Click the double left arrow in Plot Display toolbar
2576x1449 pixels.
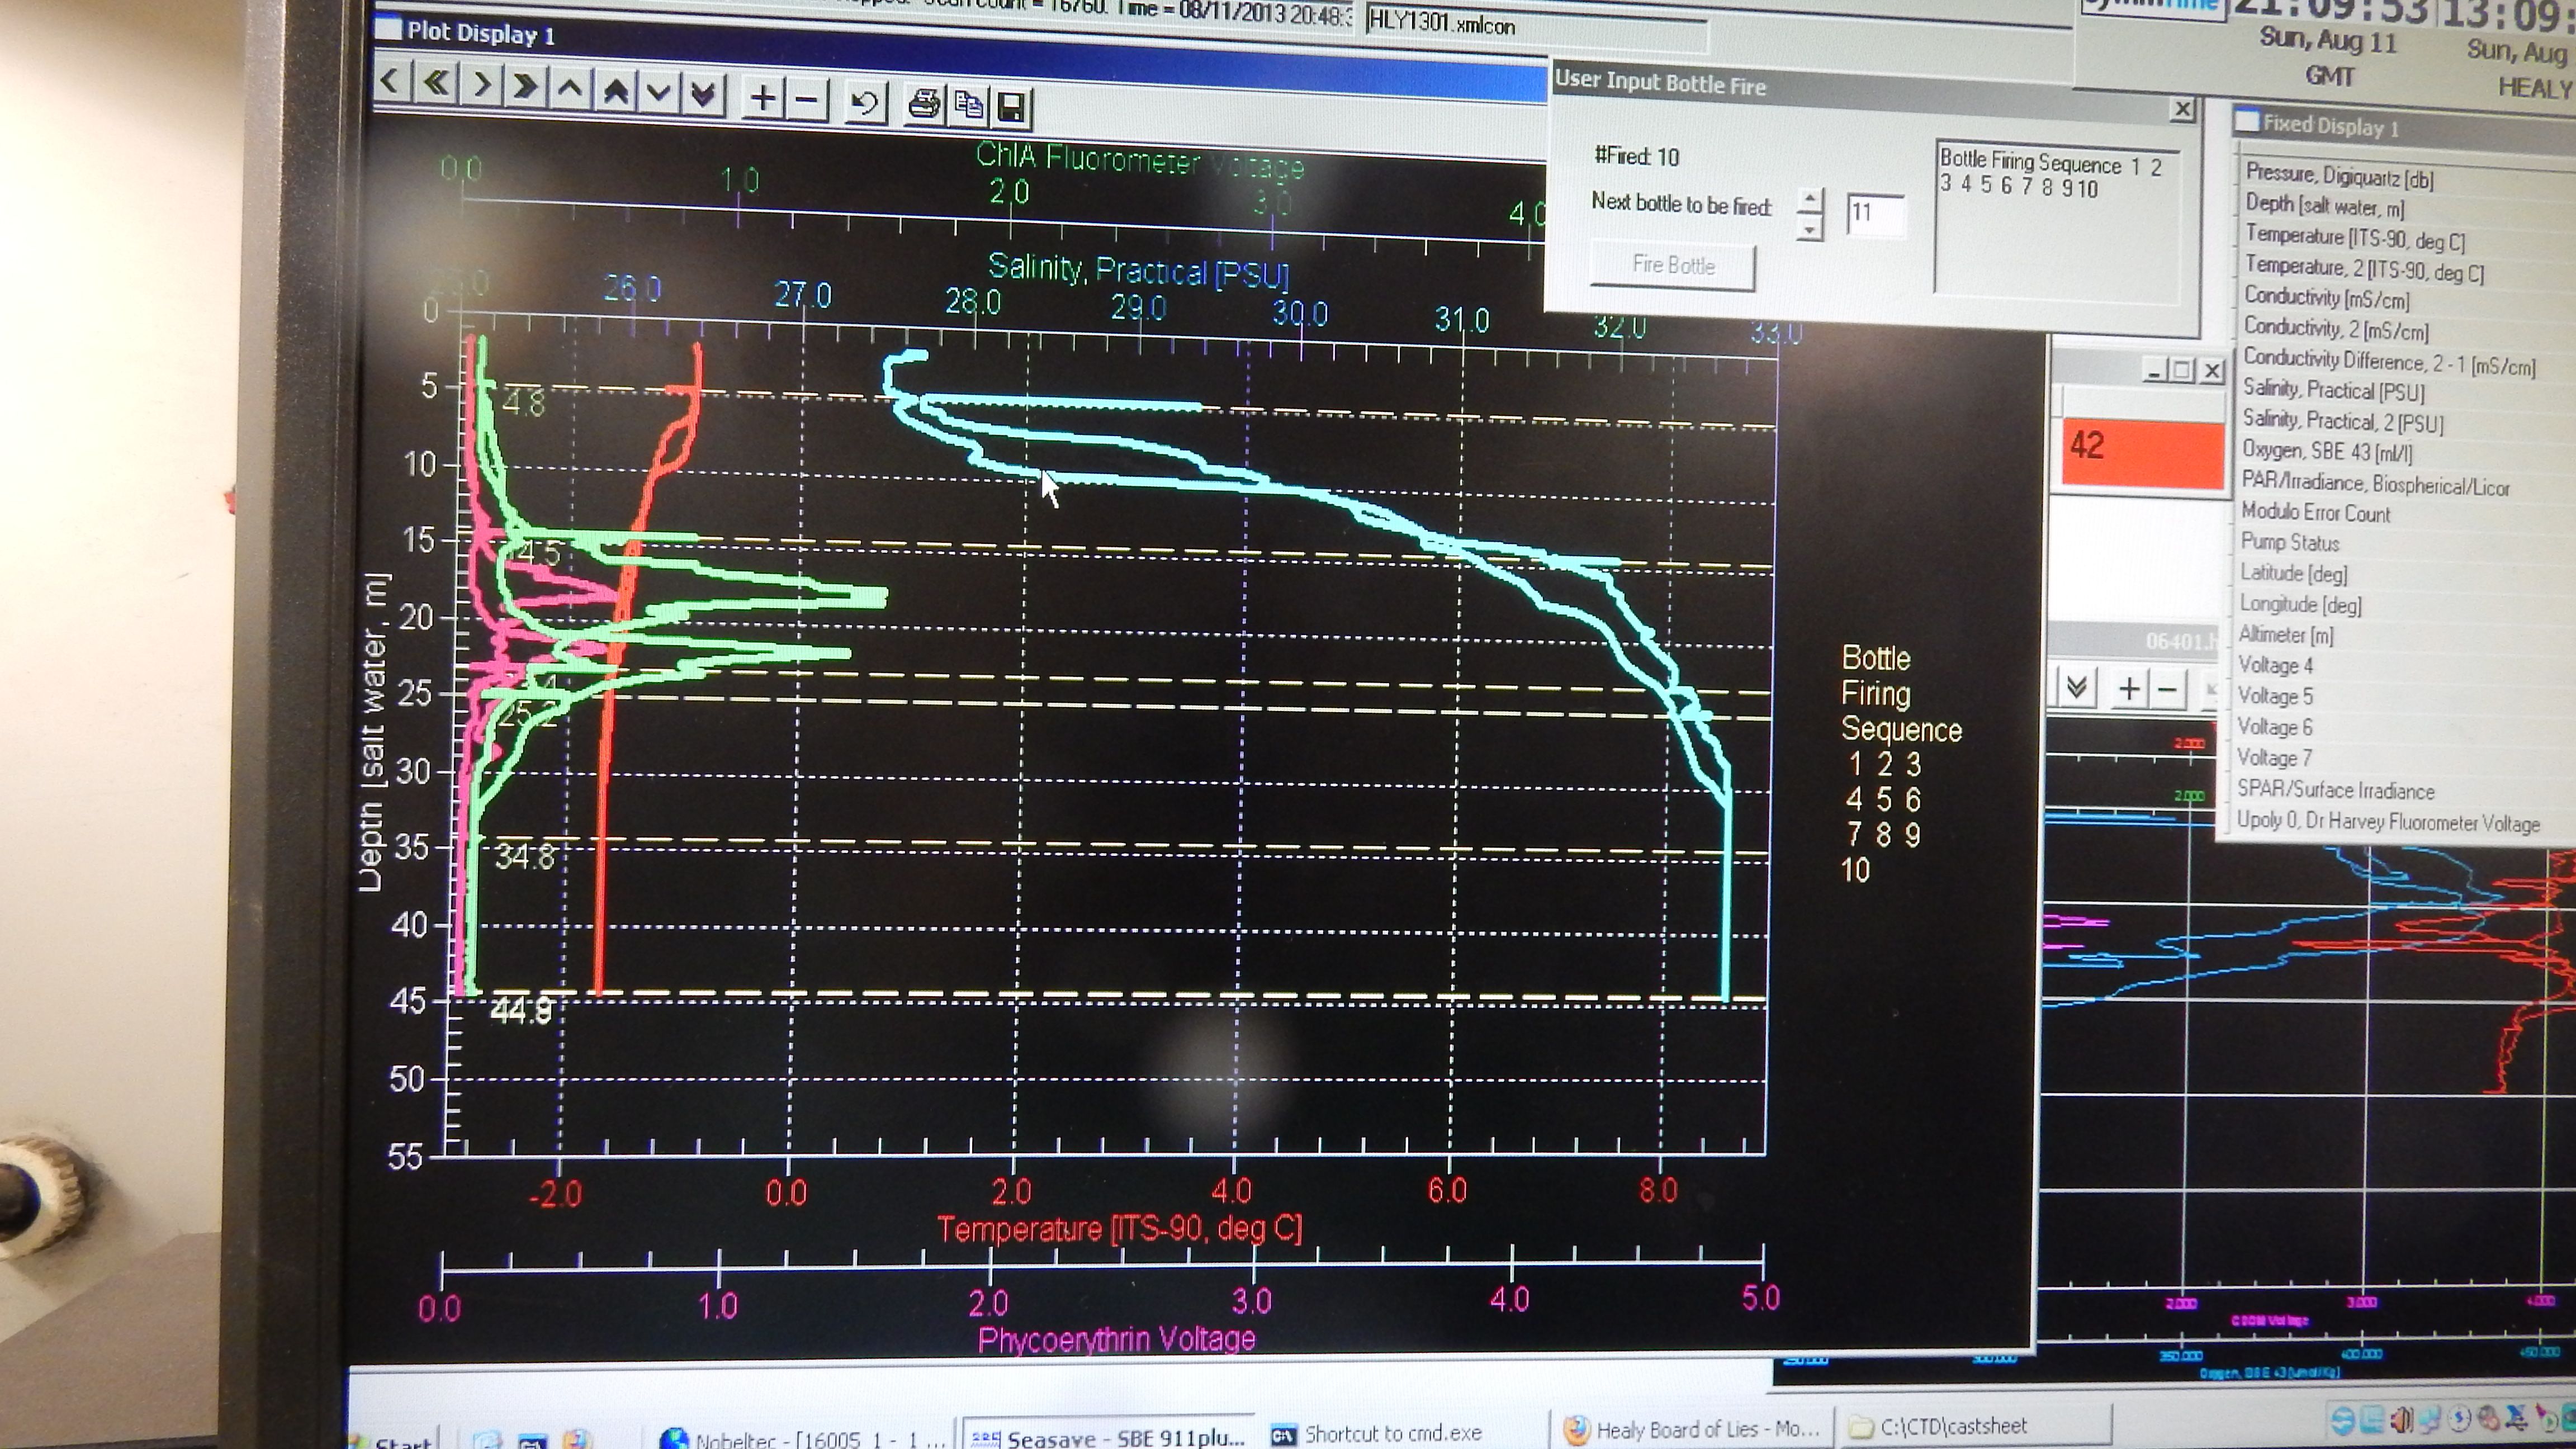click(436, 82)
